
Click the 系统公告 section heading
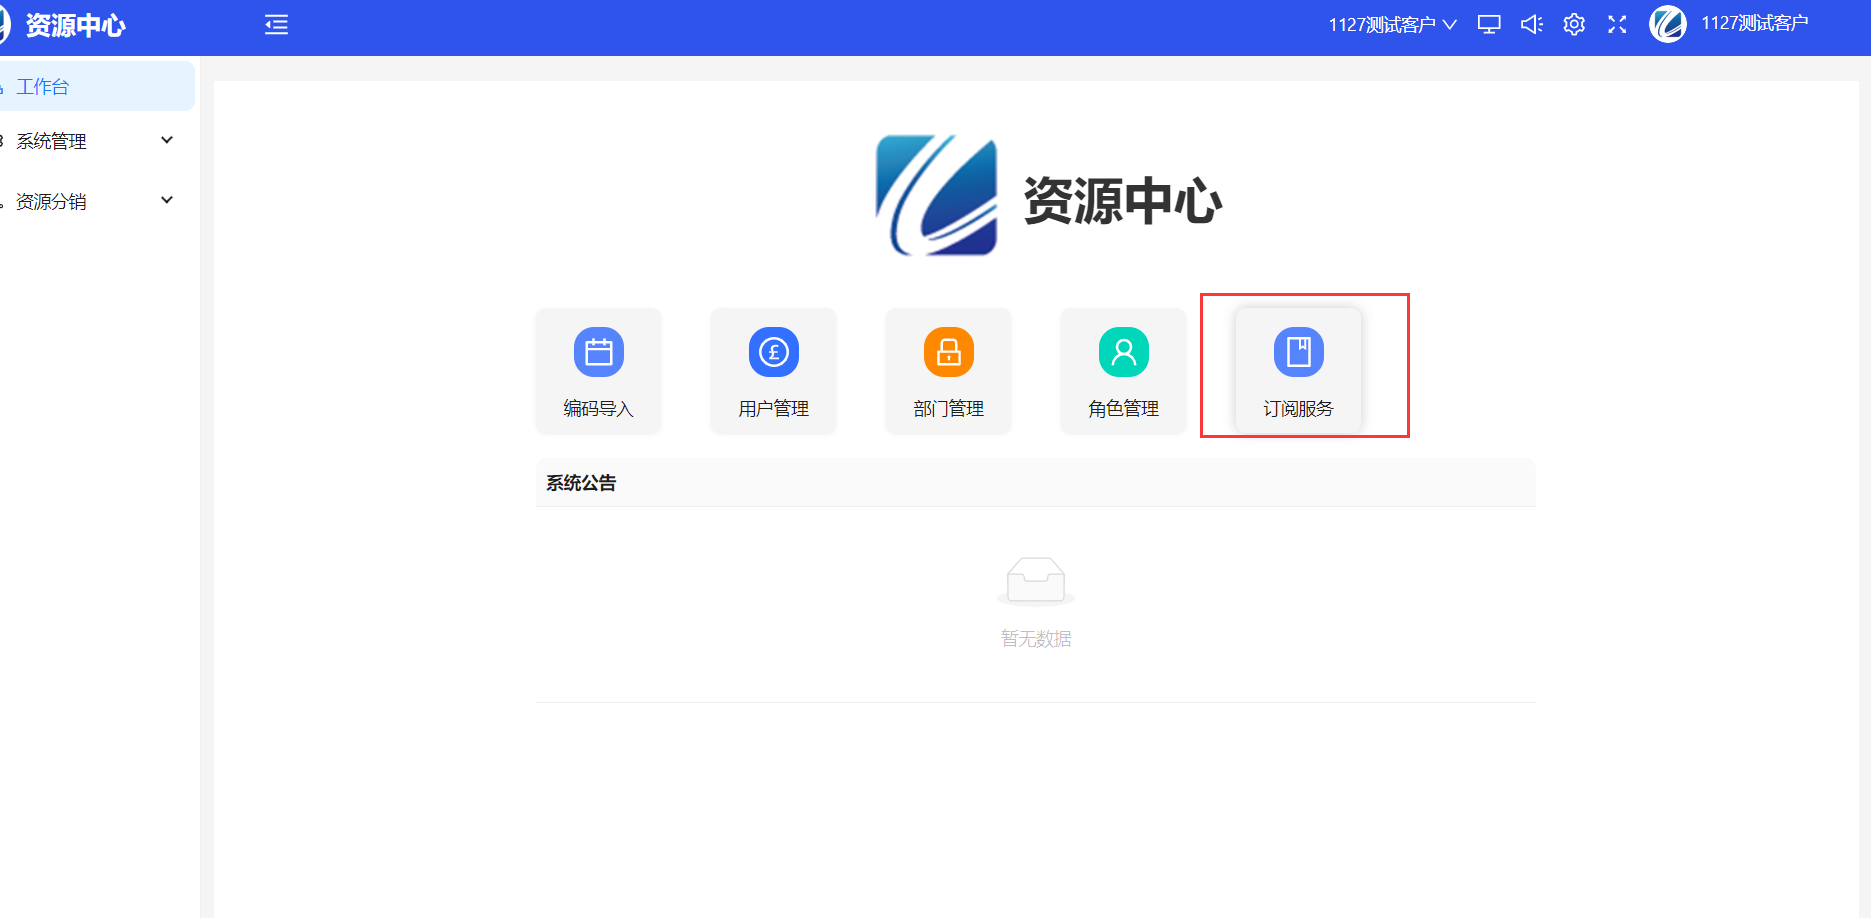point(581,483)
